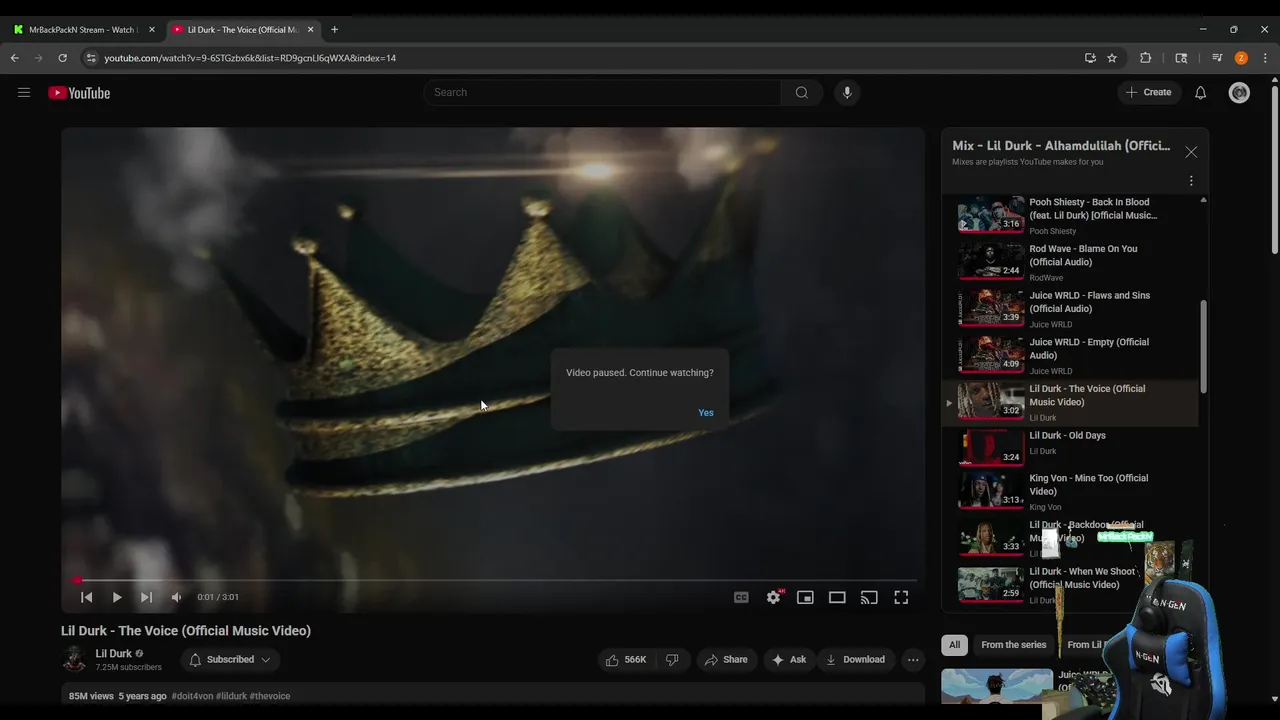Select Lil Durk - The Voice playlist item
The image size is (1280, 720).
(1071, 402)
